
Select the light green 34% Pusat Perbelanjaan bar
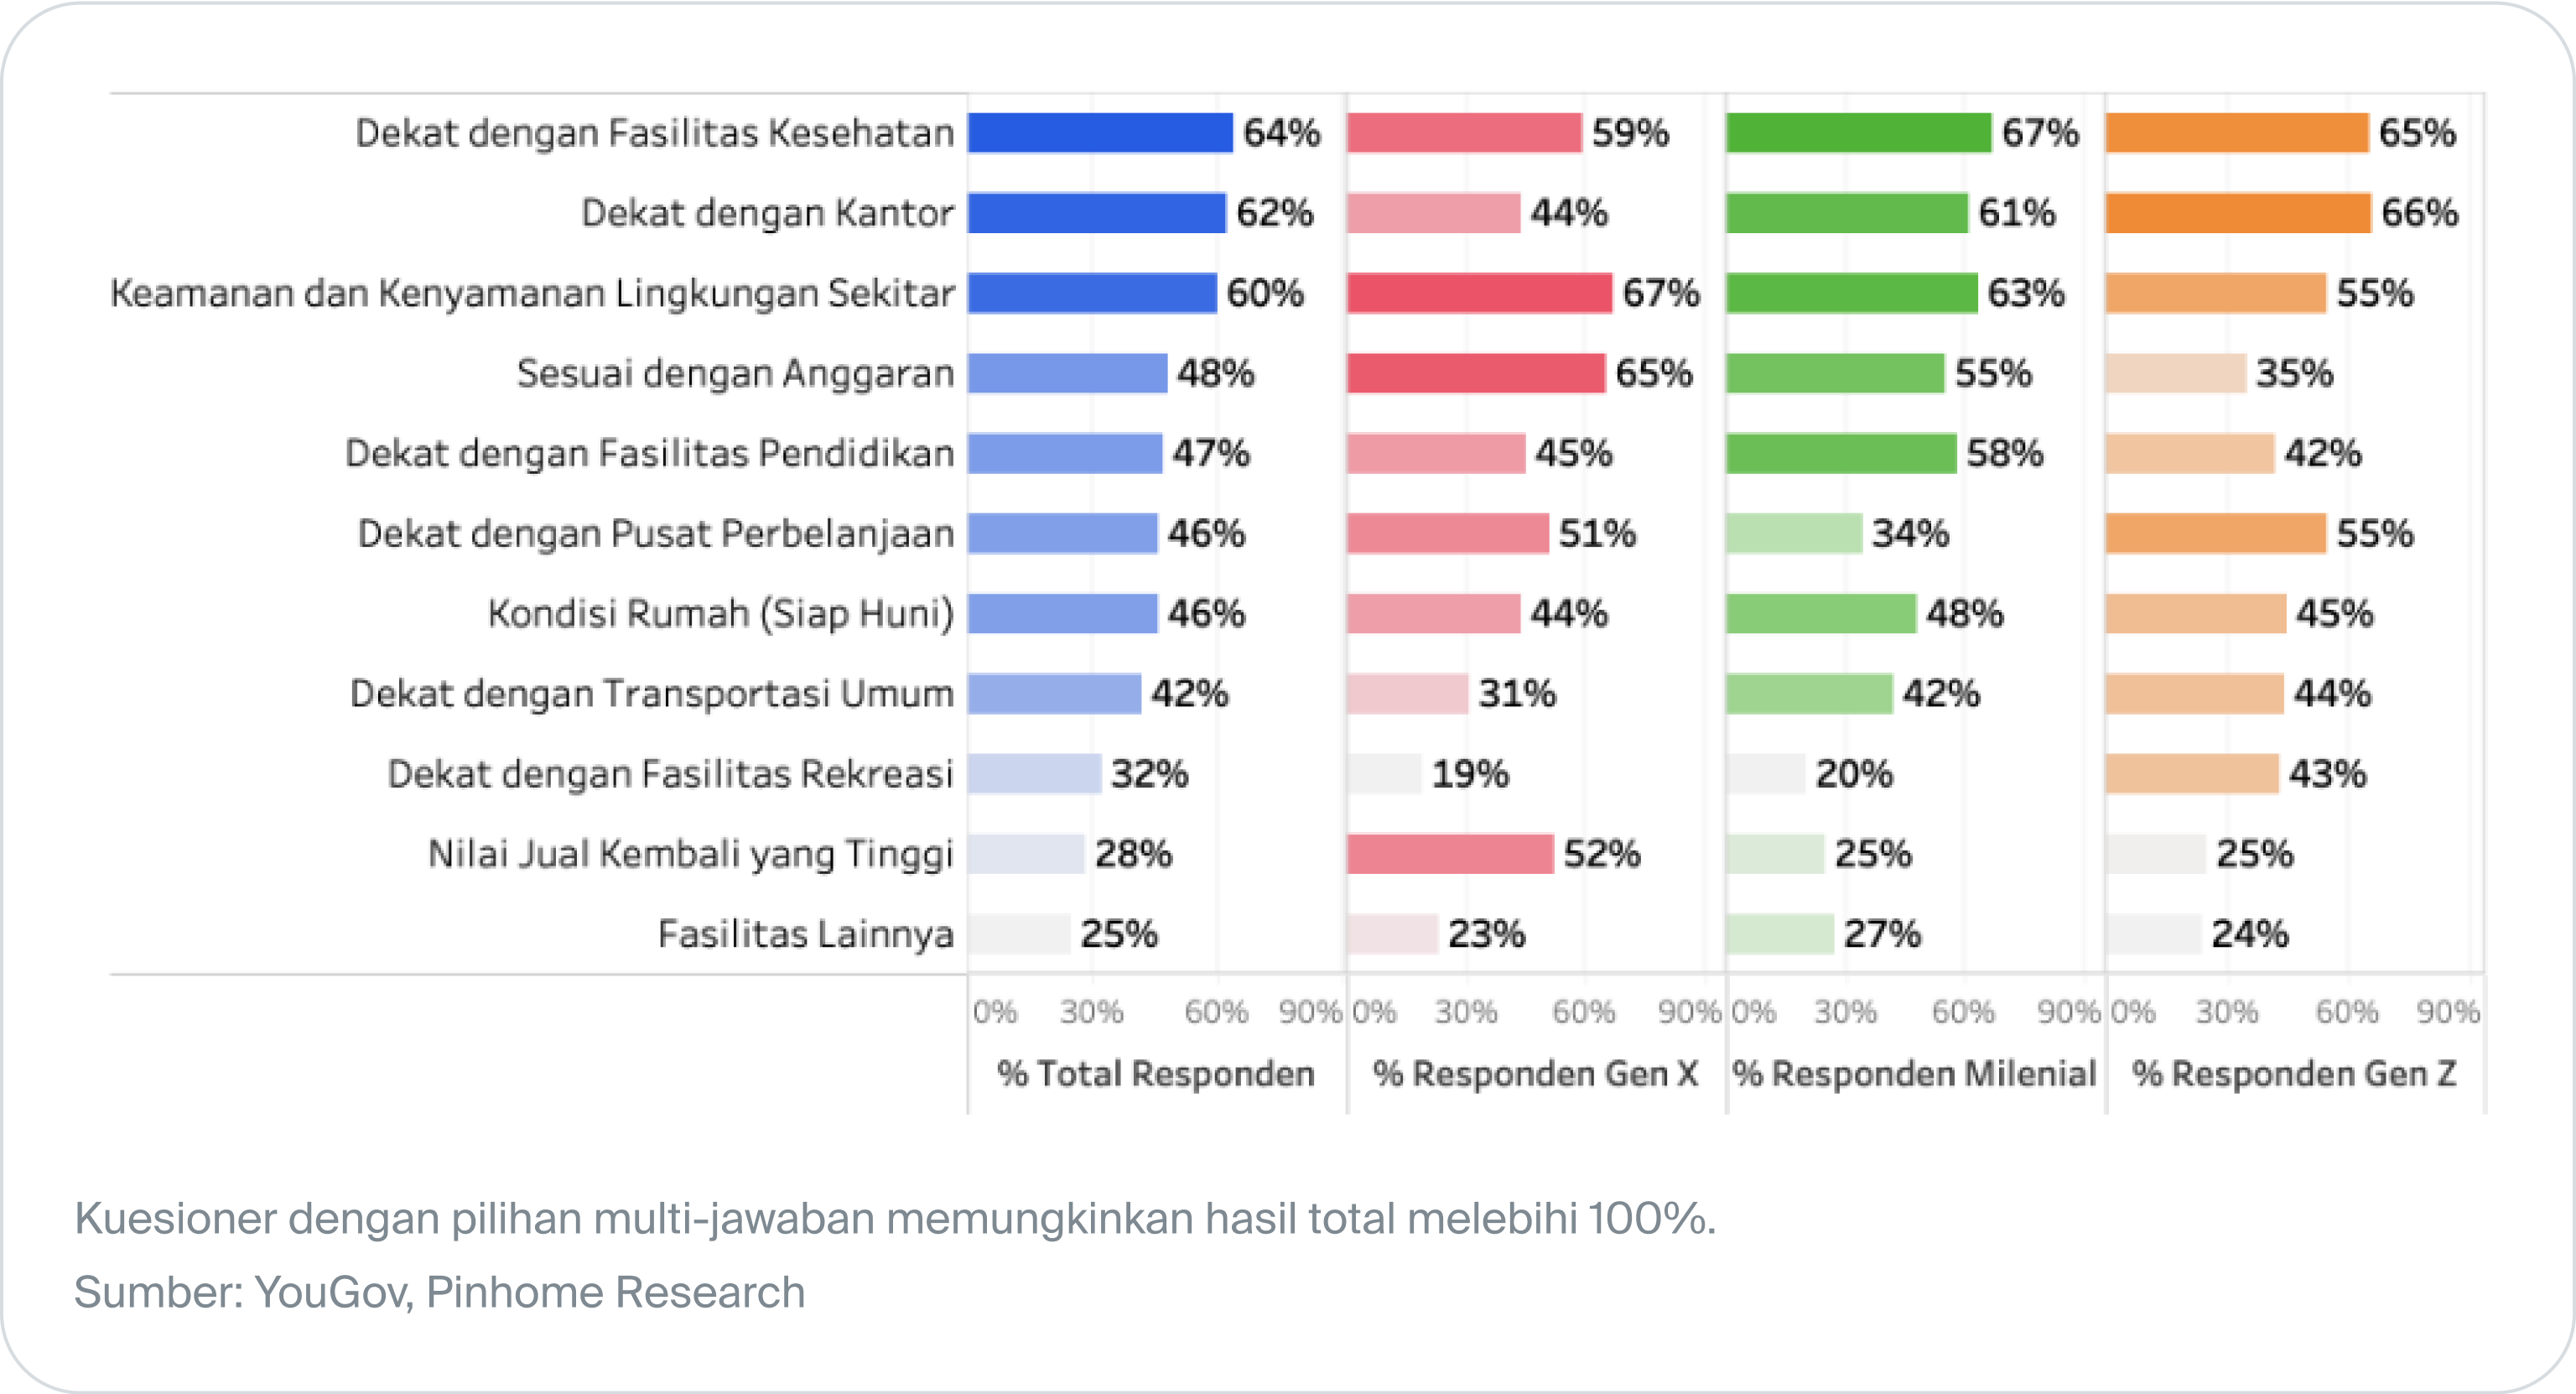pyautogui.click(x=1794, y=533)
